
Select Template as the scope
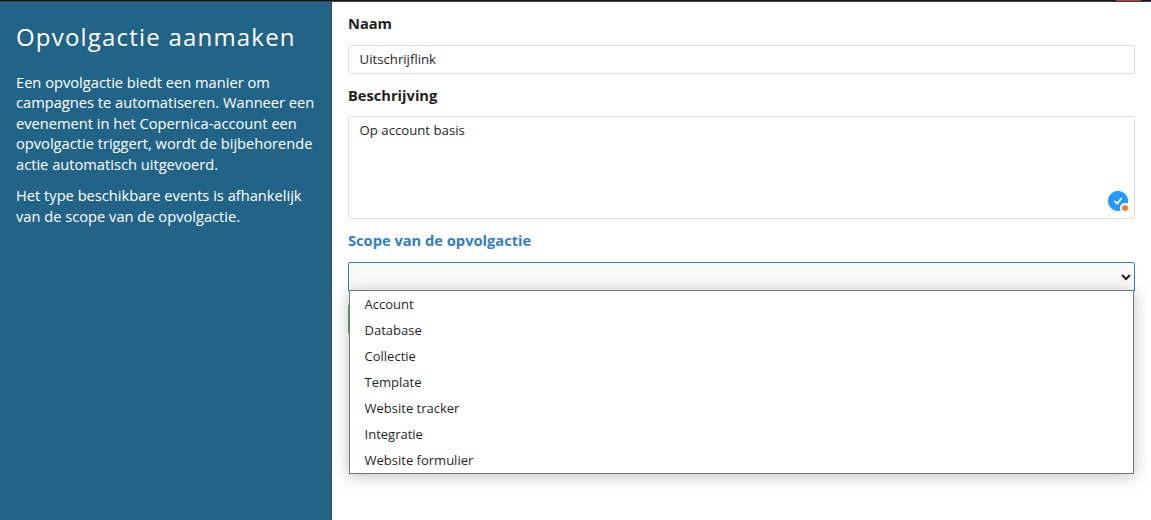[x=393, y=382]
